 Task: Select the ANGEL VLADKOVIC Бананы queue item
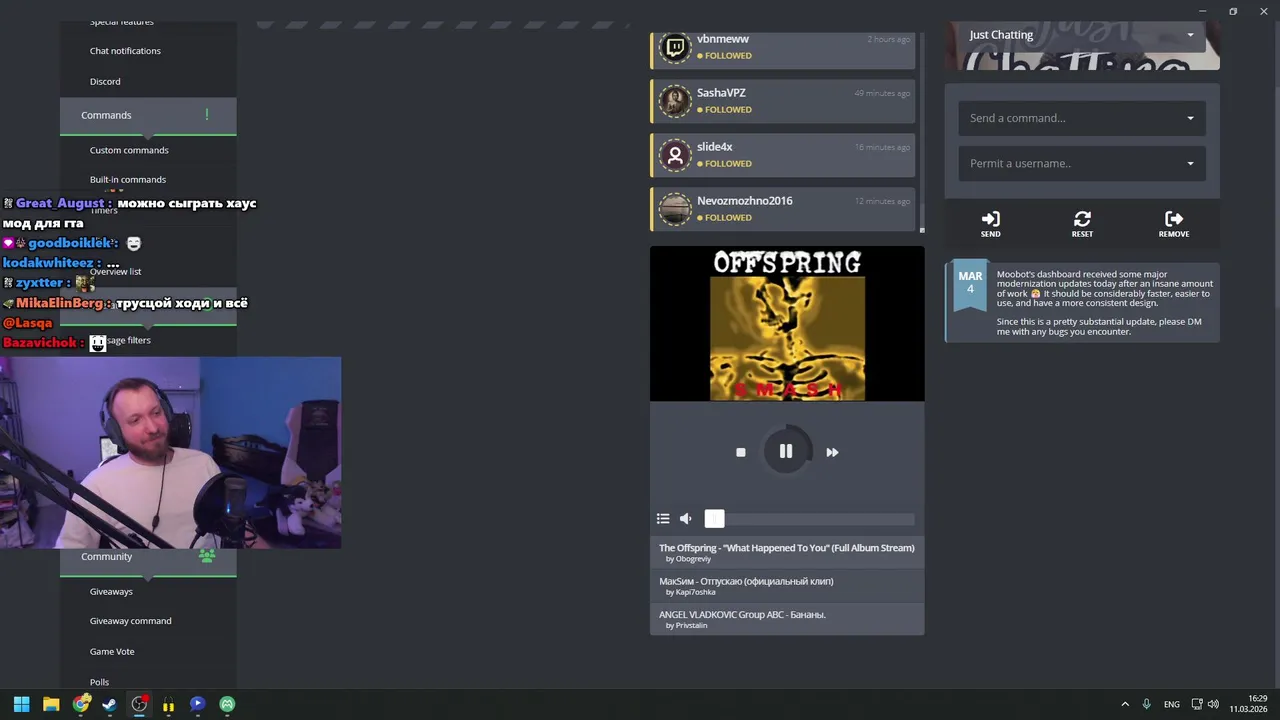(x=787, y=619)
